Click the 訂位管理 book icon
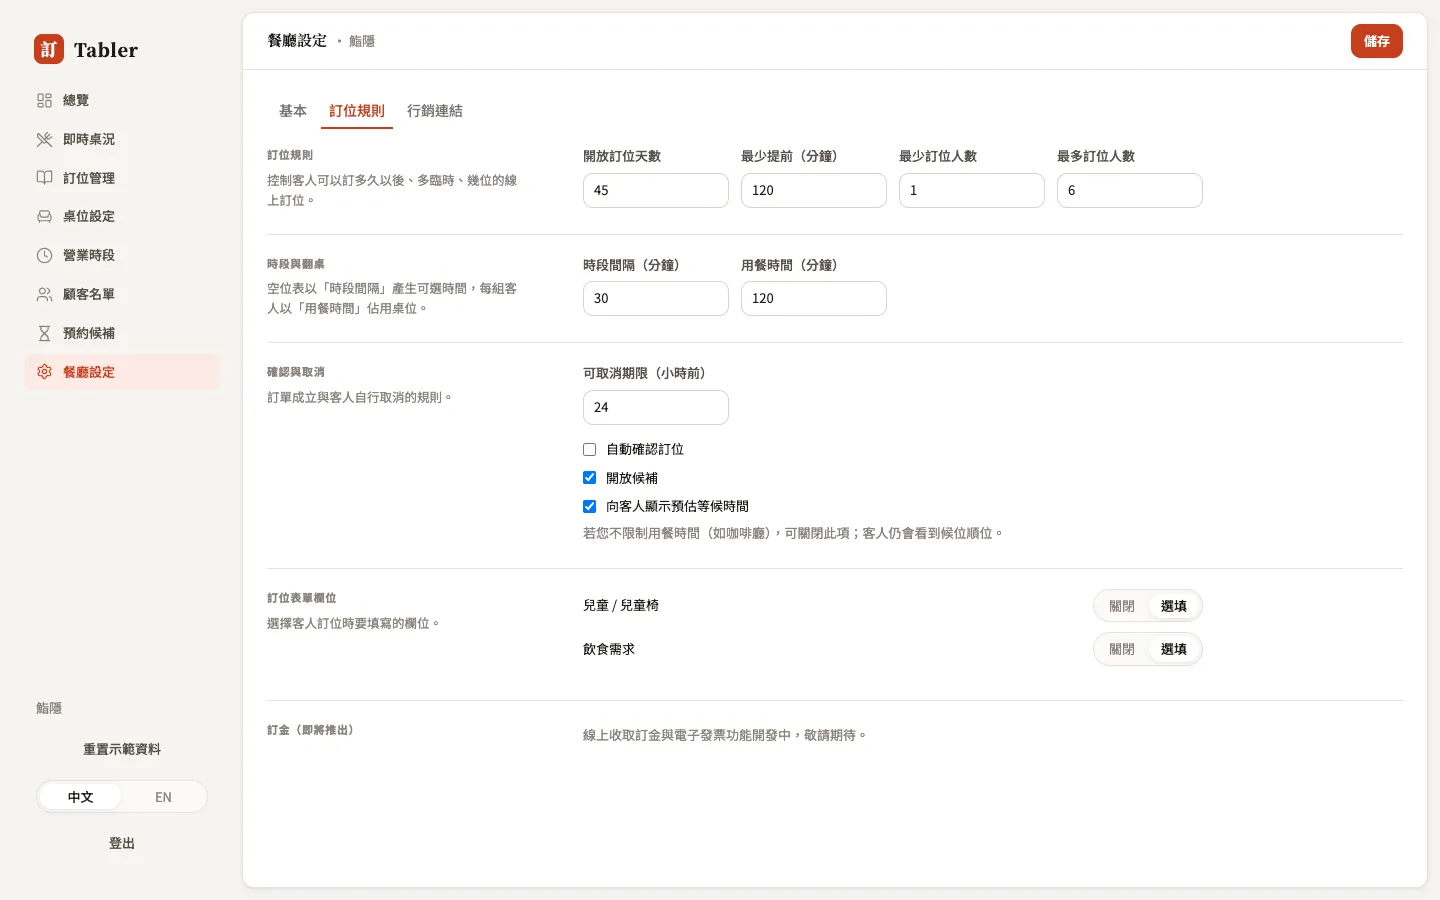Screen dimensions: 1440x900 click(44, 178)
